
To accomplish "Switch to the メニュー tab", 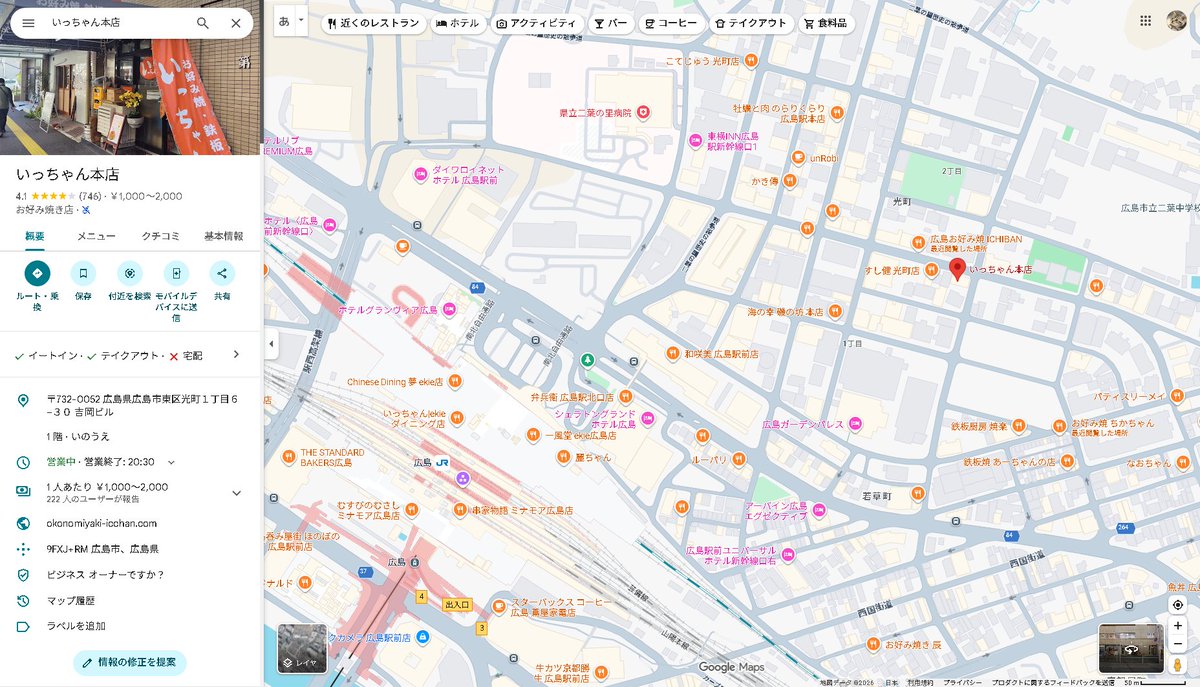I will point(96,236).
